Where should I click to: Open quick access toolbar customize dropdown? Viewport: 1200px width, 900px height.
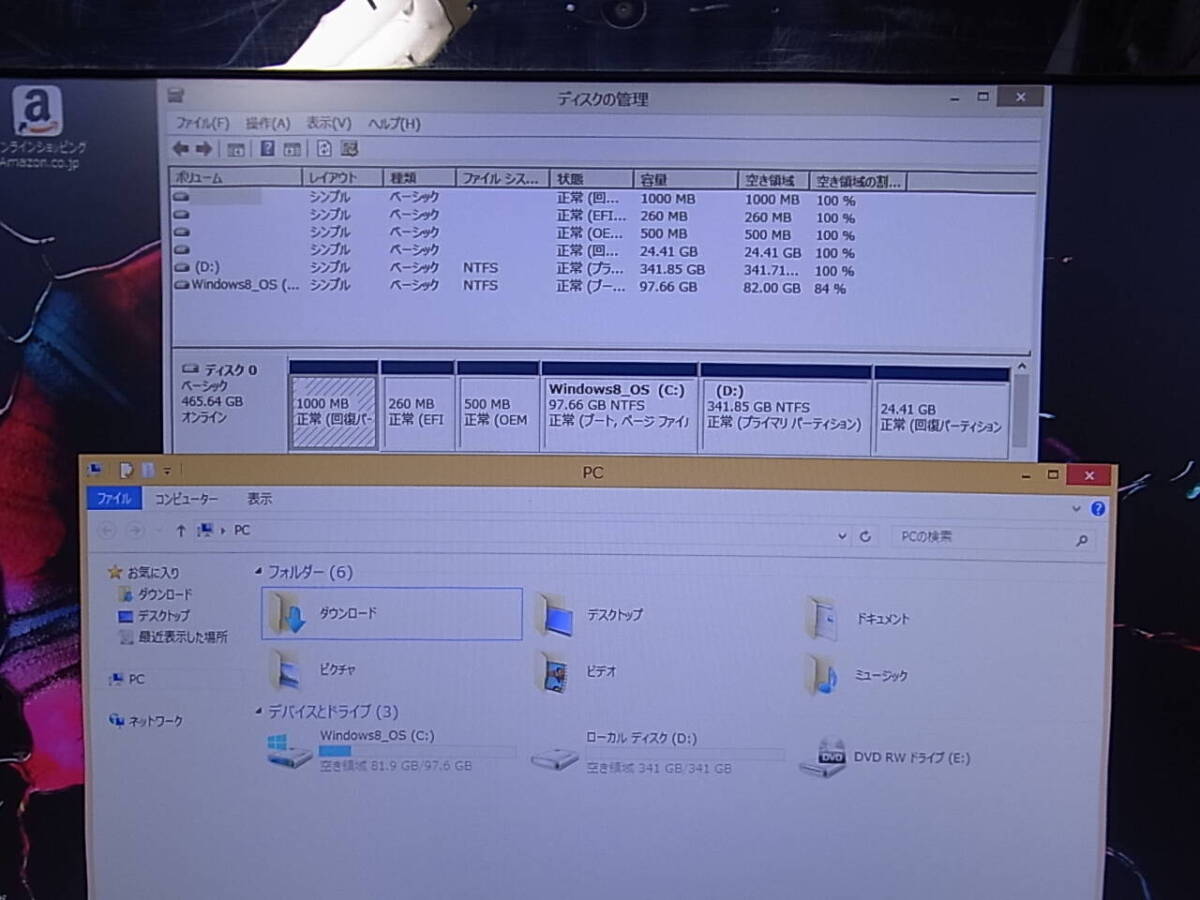167,469
